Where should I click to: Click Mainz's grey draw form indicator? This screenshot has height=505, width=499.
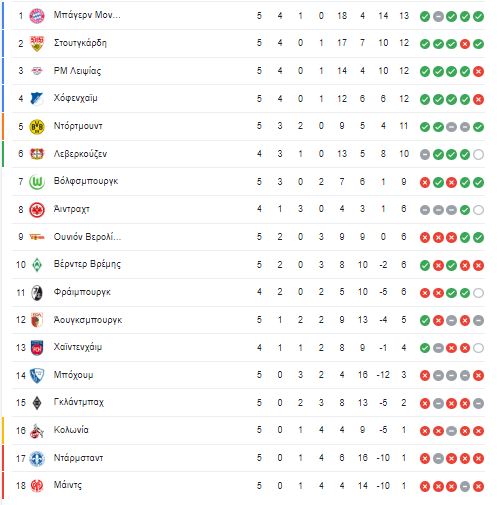point(465,487)
